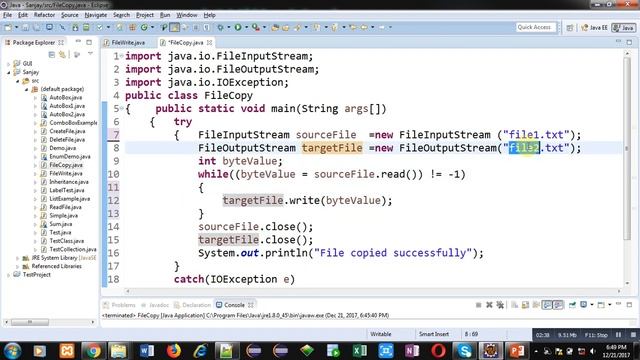Screen dimensions: 640x360
Task: Click the console Pin Console icon
Action: coord(572,305)
